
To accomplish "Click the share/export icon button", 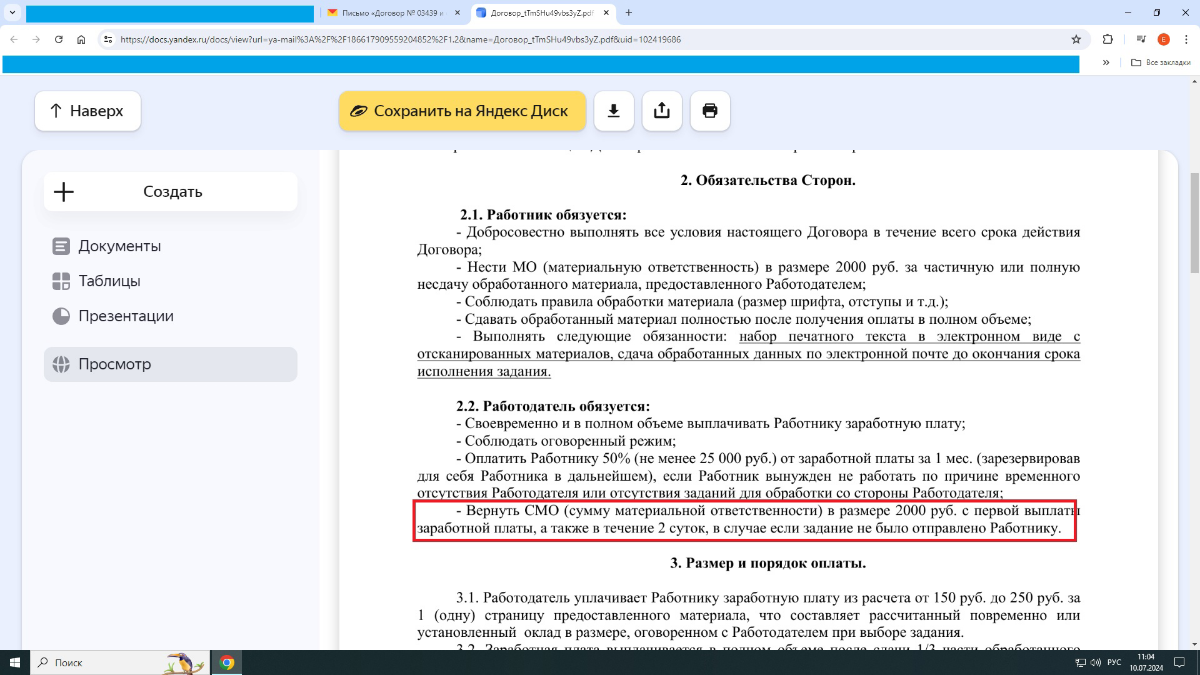I will pos(662,111).
